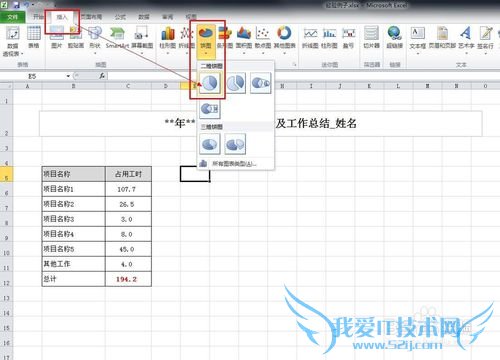Click the Undo icon in Quick Access toolbar
This screenshot has height=360, width=500.
click(x=26, y=5)
